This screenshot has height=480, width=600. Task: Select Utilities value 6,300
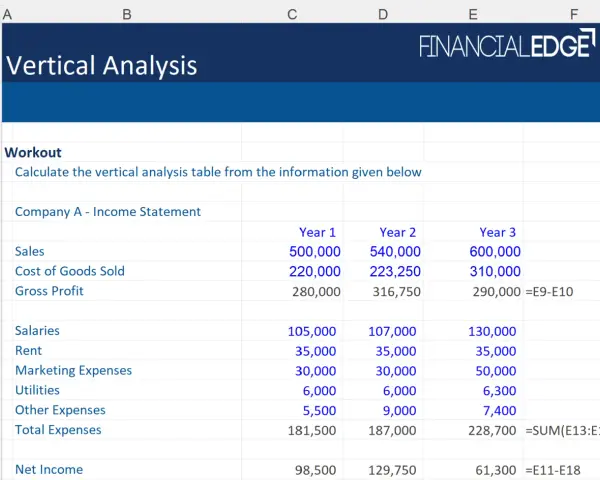click(x=499, y=391)
